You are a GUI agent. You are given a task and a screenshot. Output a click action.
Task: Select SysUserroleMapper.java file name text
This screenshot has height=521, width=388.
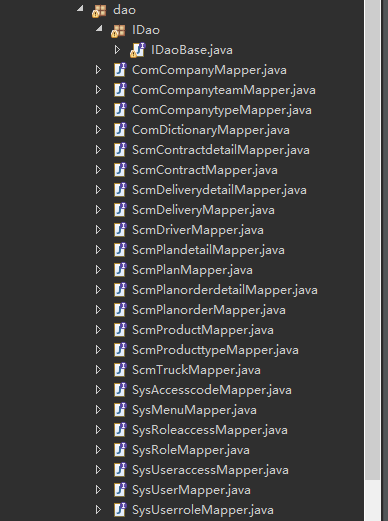pos(203,510)
